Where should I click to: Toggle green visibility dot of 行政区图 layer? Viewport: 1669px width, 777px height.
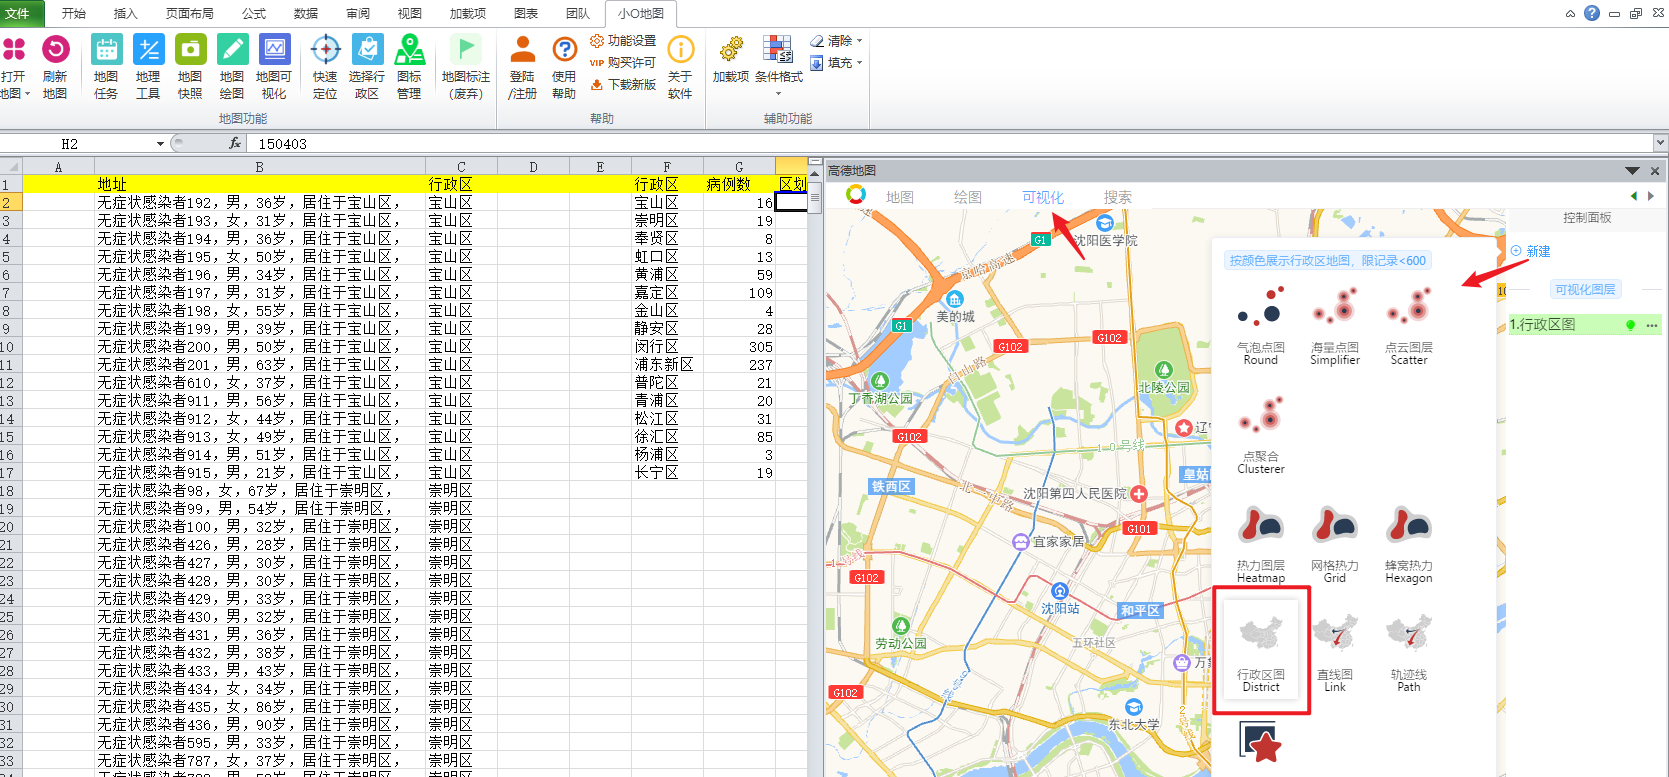coord(1630,325)
